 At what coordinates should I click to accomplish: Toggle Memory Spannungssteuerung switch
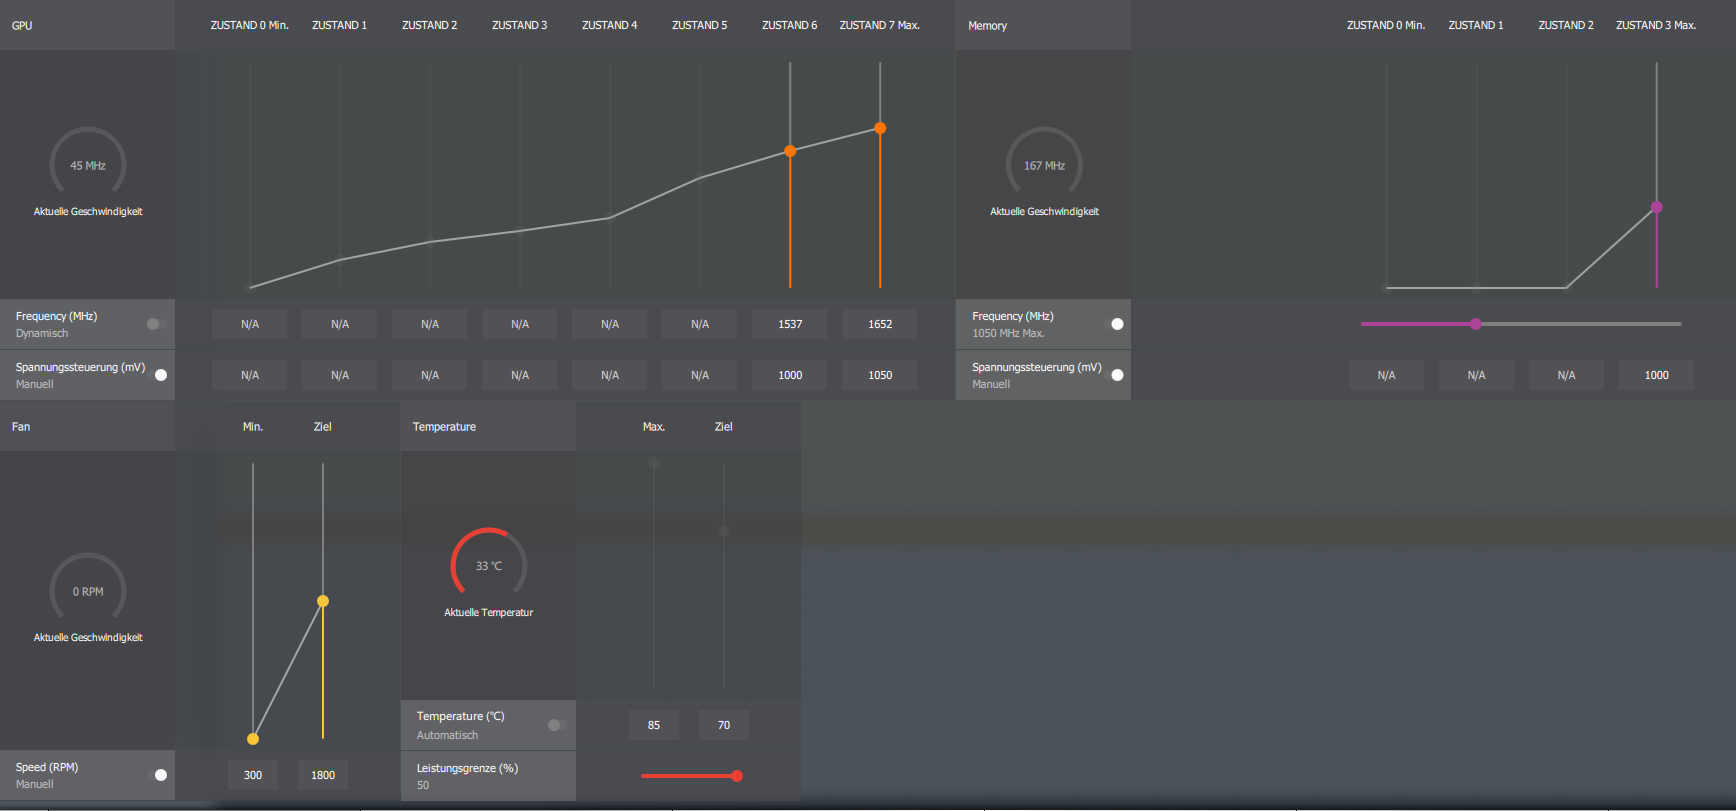point(1112,375)
